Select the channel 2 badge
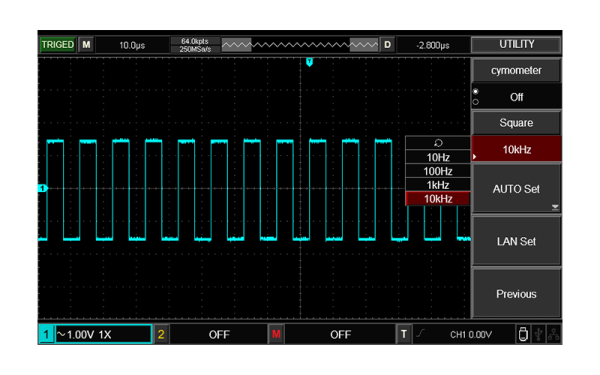The image size is (600, 375). point(161,334)
